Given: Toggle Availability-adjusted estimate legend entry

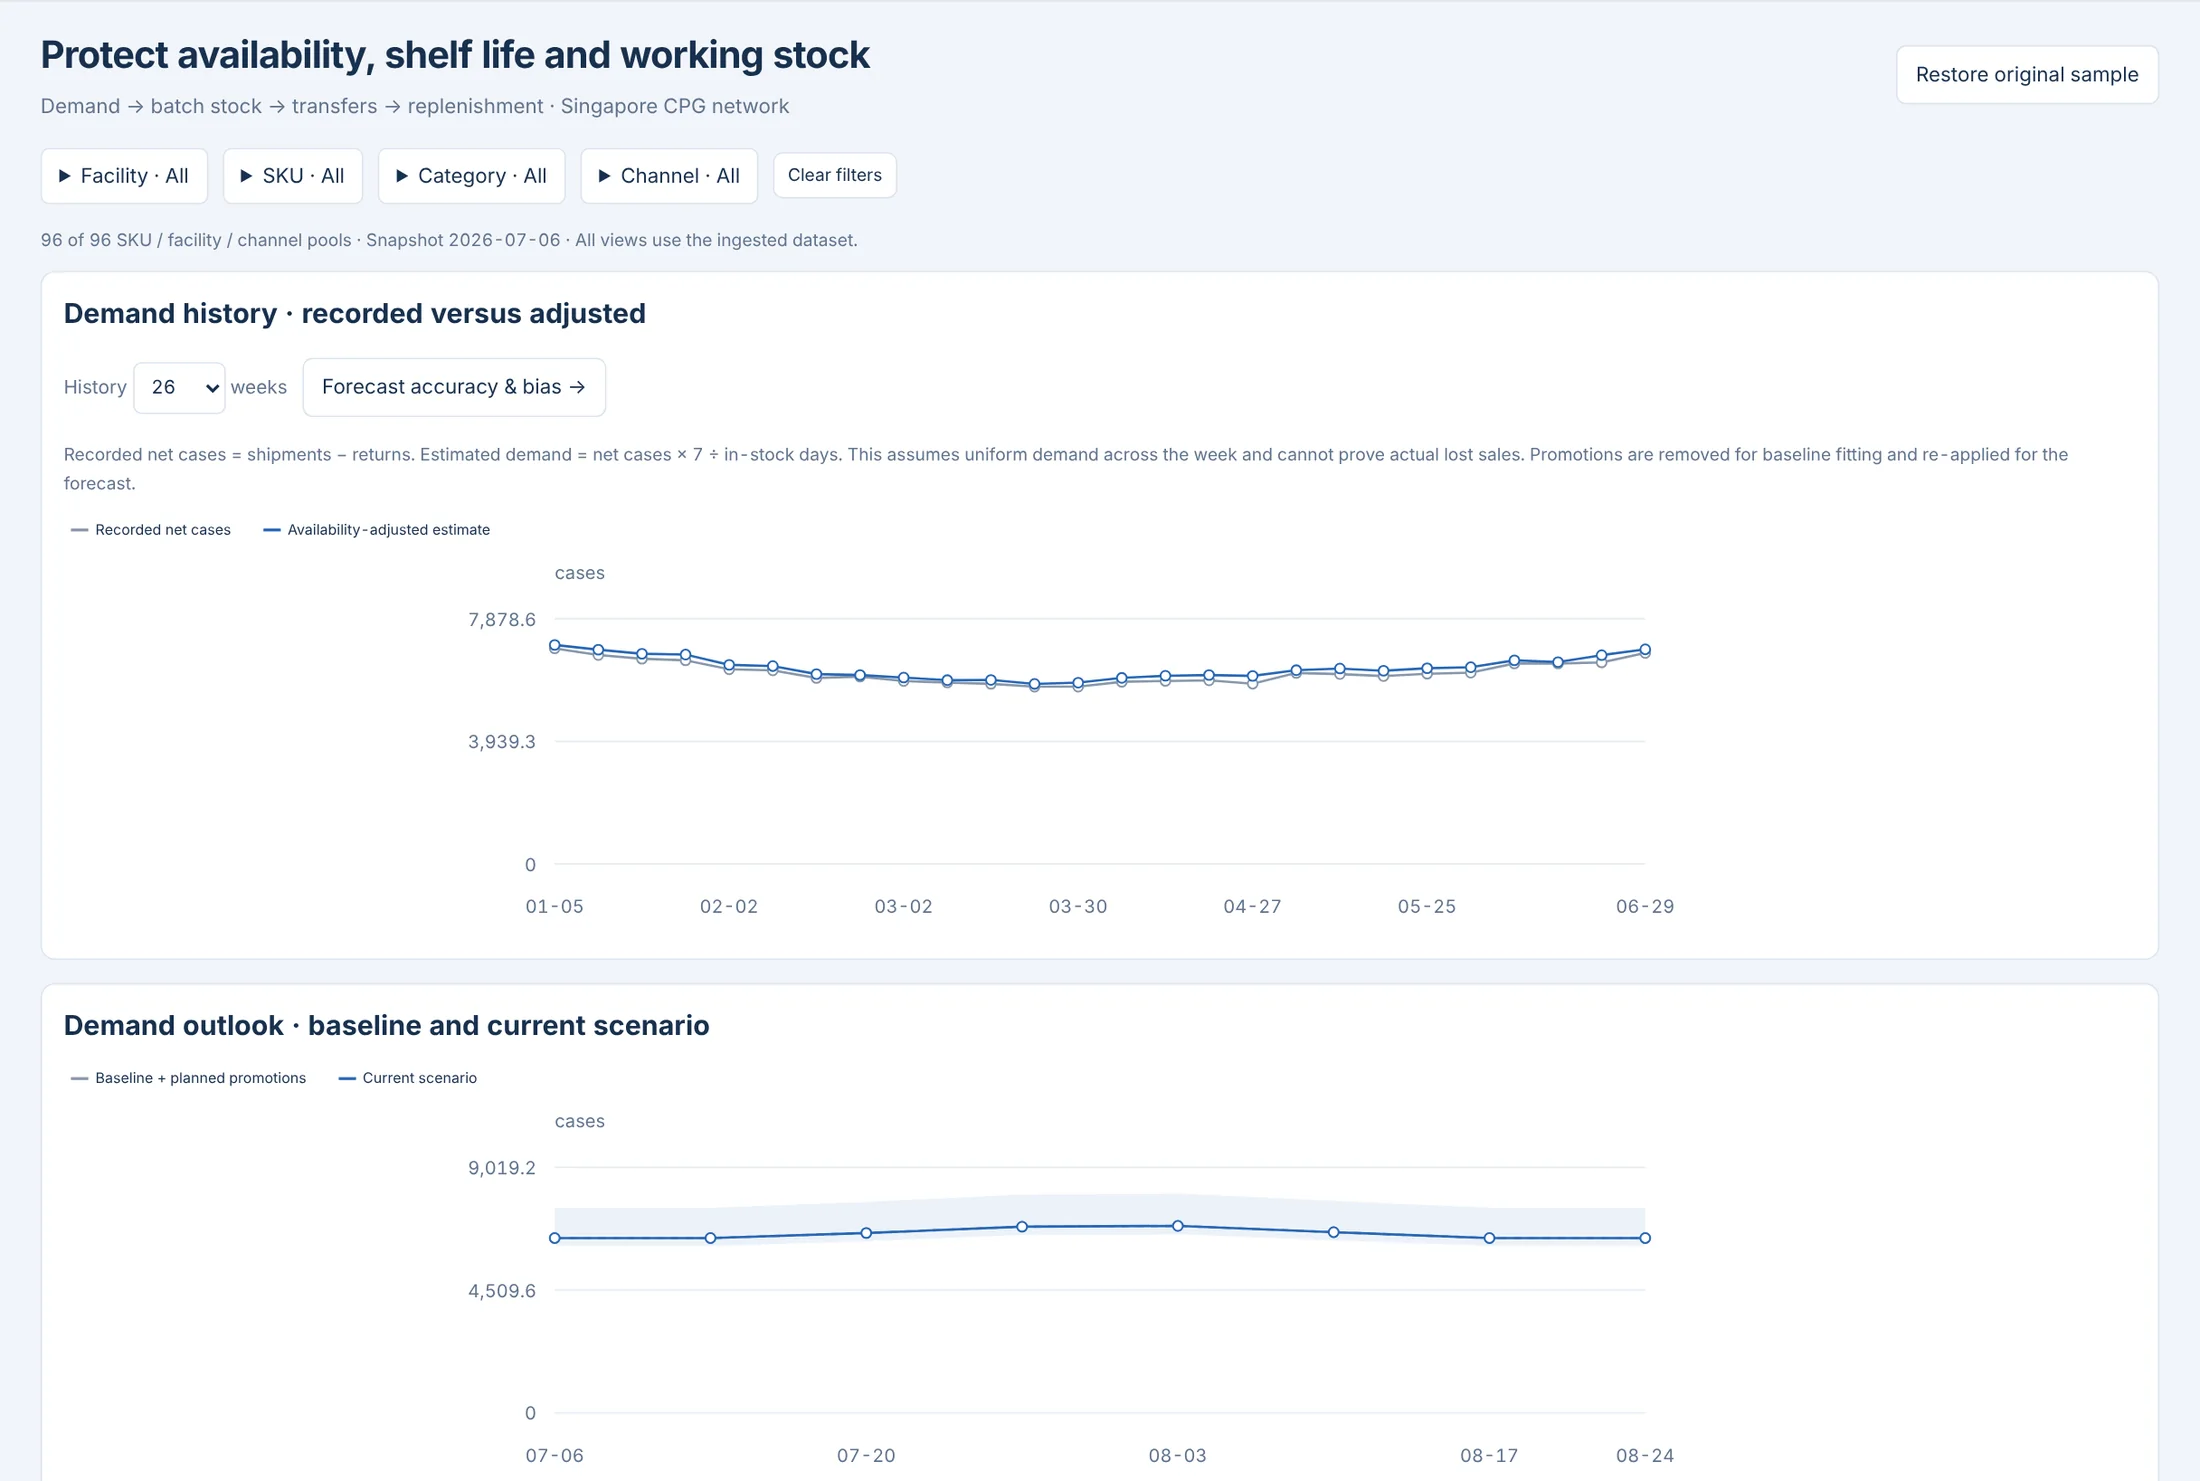Looking at the screenshot, I should (x=377, y=530).
